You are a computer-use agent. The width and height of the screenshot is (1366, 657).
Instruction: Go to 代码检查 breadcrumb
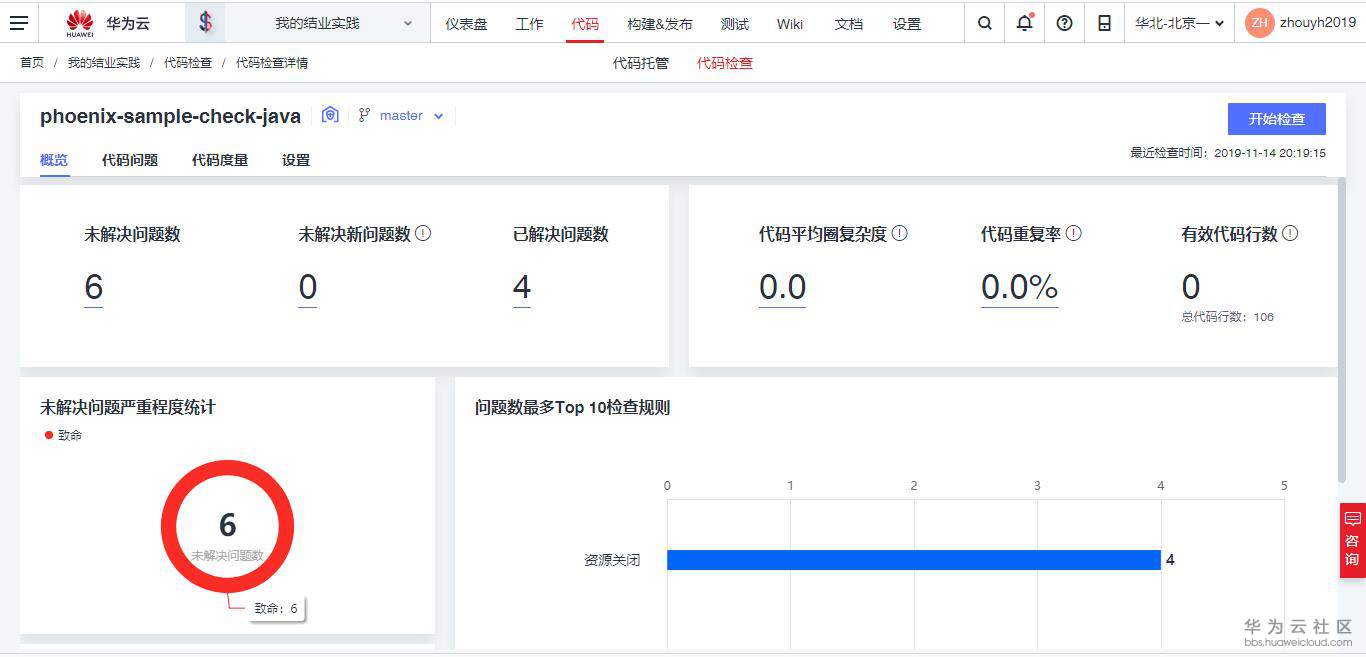(x=188, y=63)
